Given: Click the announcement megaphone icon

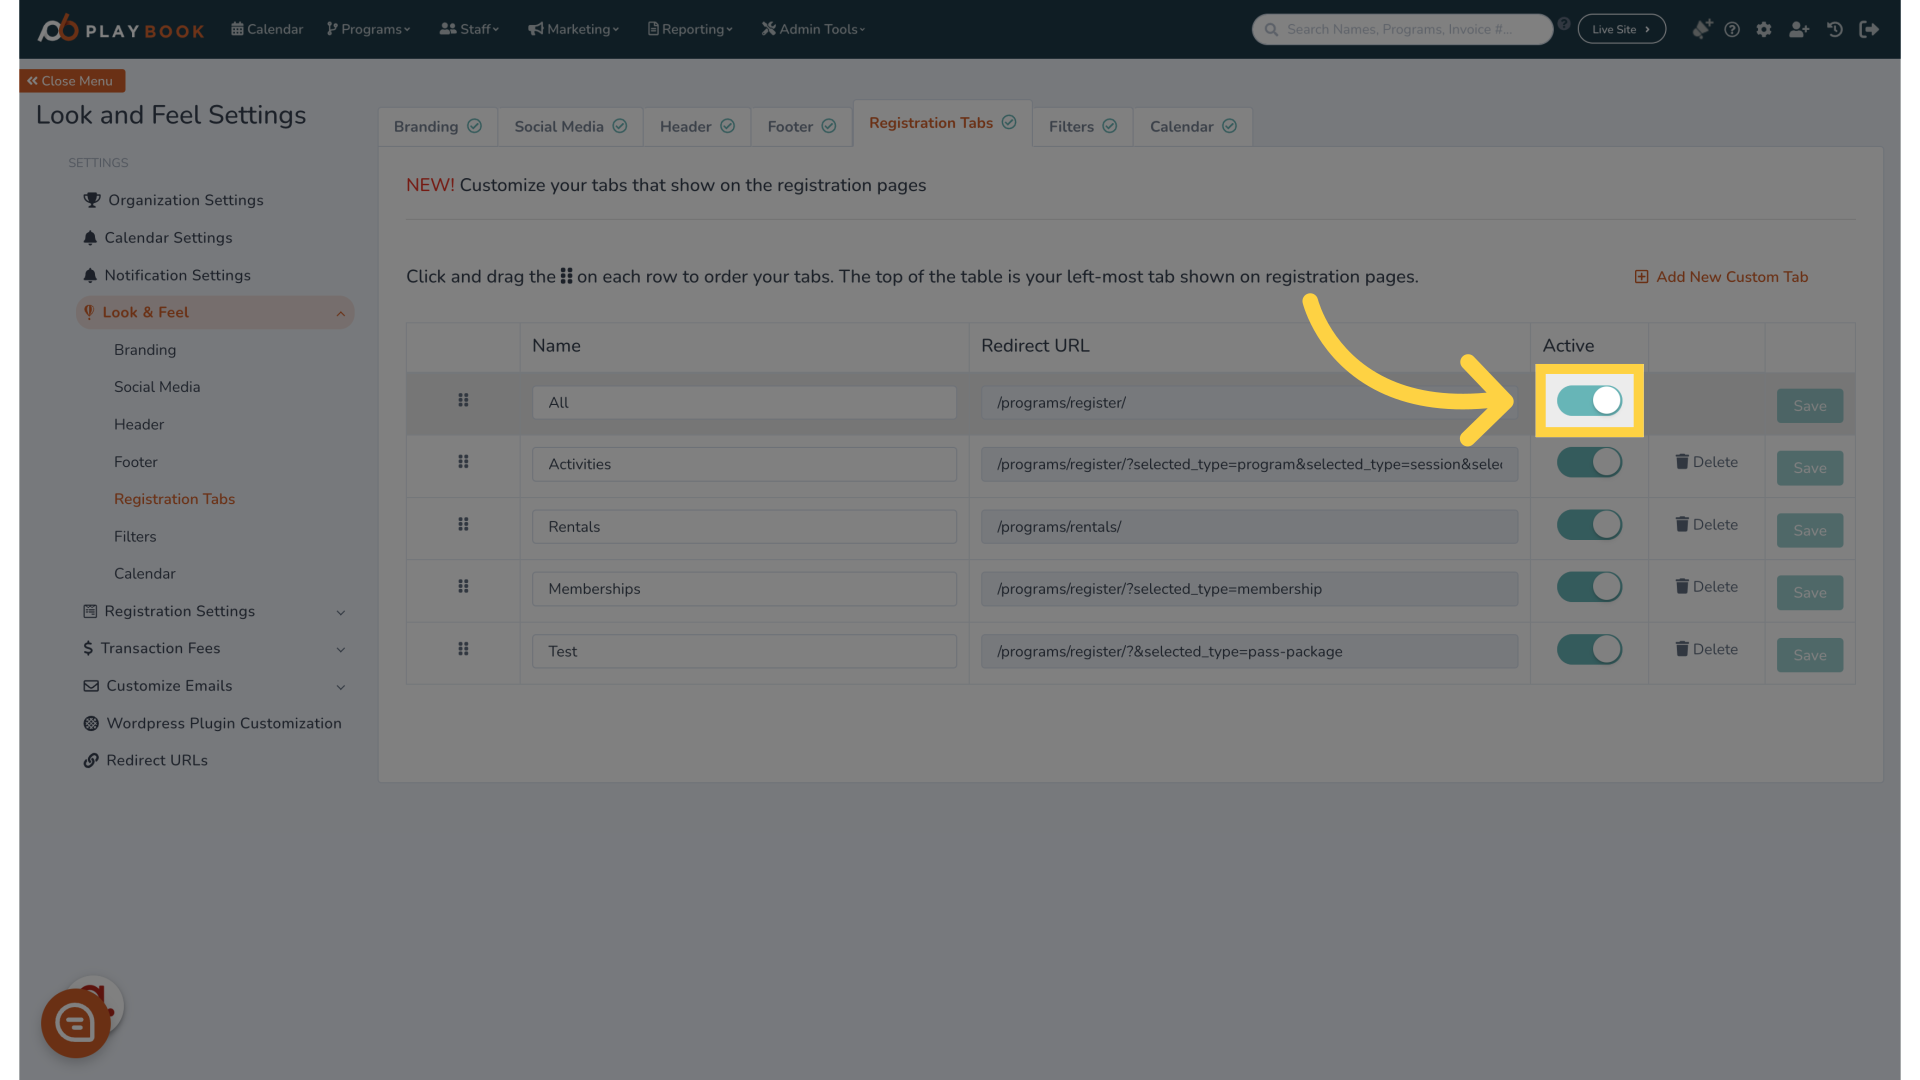Looking at the screenshot, I should click(1701, 29).
